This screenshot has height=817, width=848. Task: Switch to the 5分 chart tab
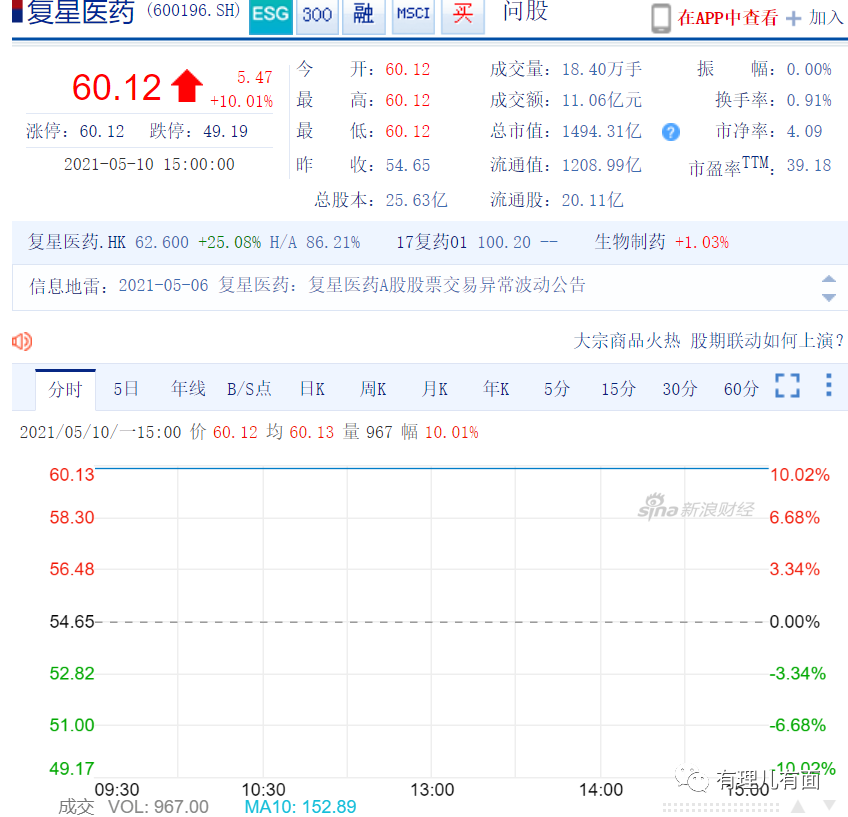pyautogui.click(x=557, y=389)
